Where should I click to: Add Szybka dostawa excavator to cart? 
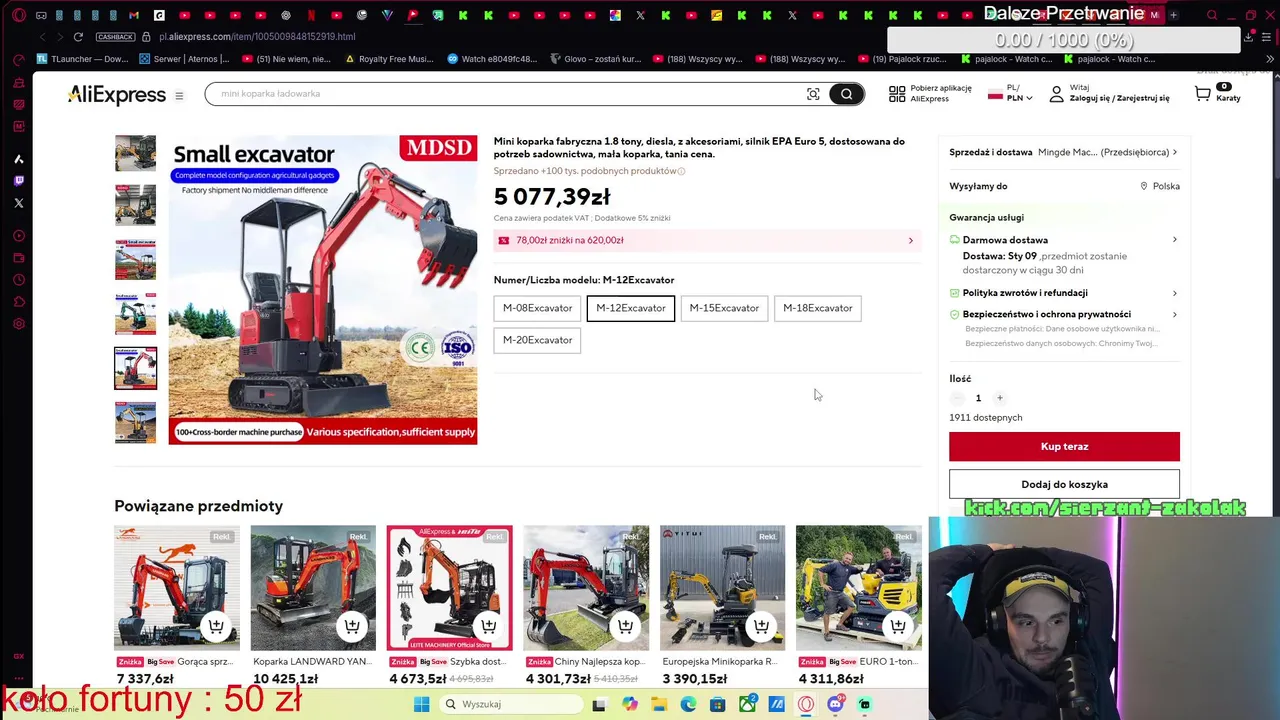point(489,626)
